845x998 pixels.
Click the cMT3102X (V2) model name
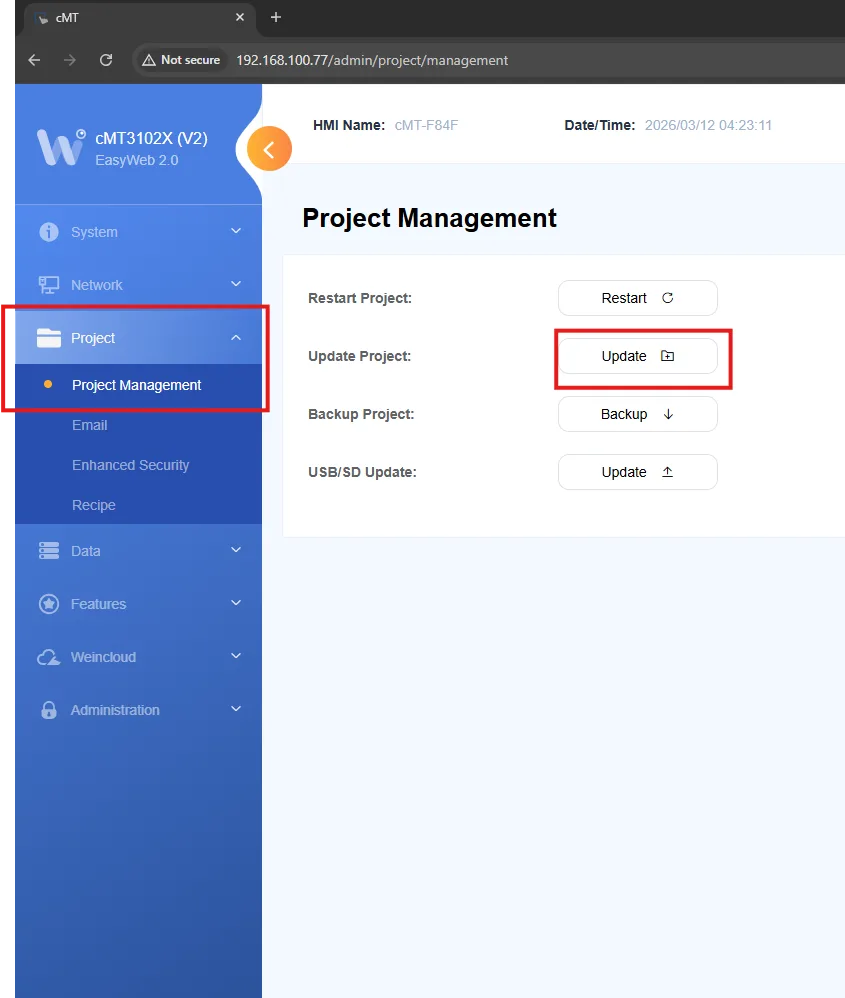pyautogui.click(x=151, y=139)
